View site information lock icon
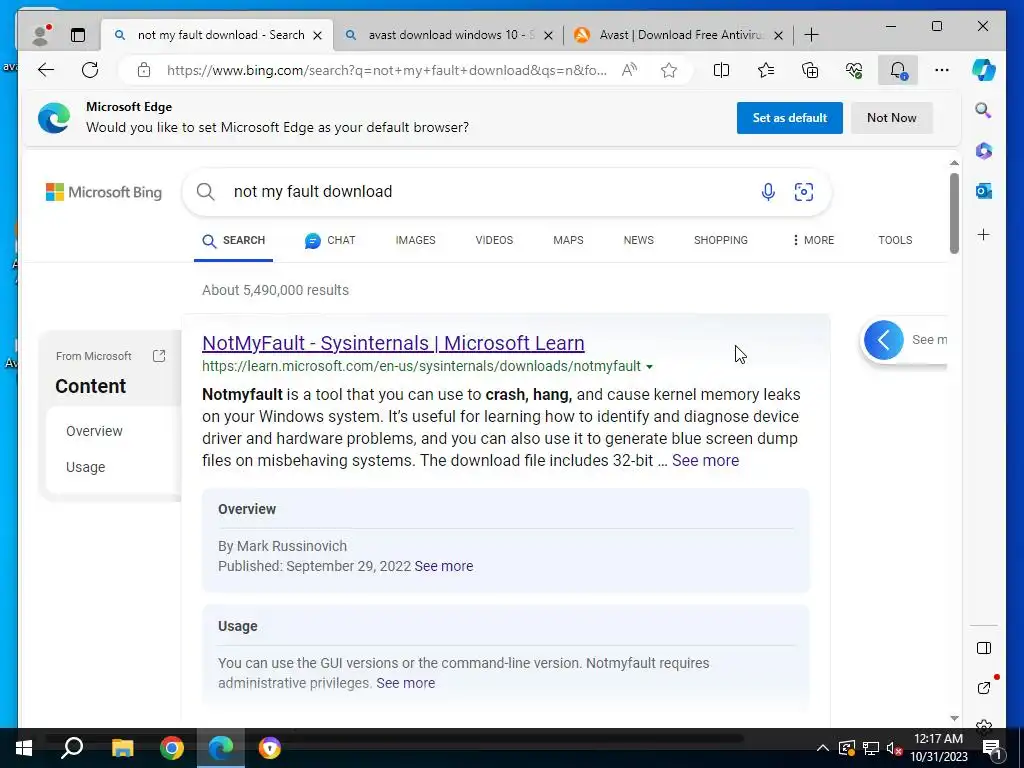The image size is (1024, 768). pos(144,70)
